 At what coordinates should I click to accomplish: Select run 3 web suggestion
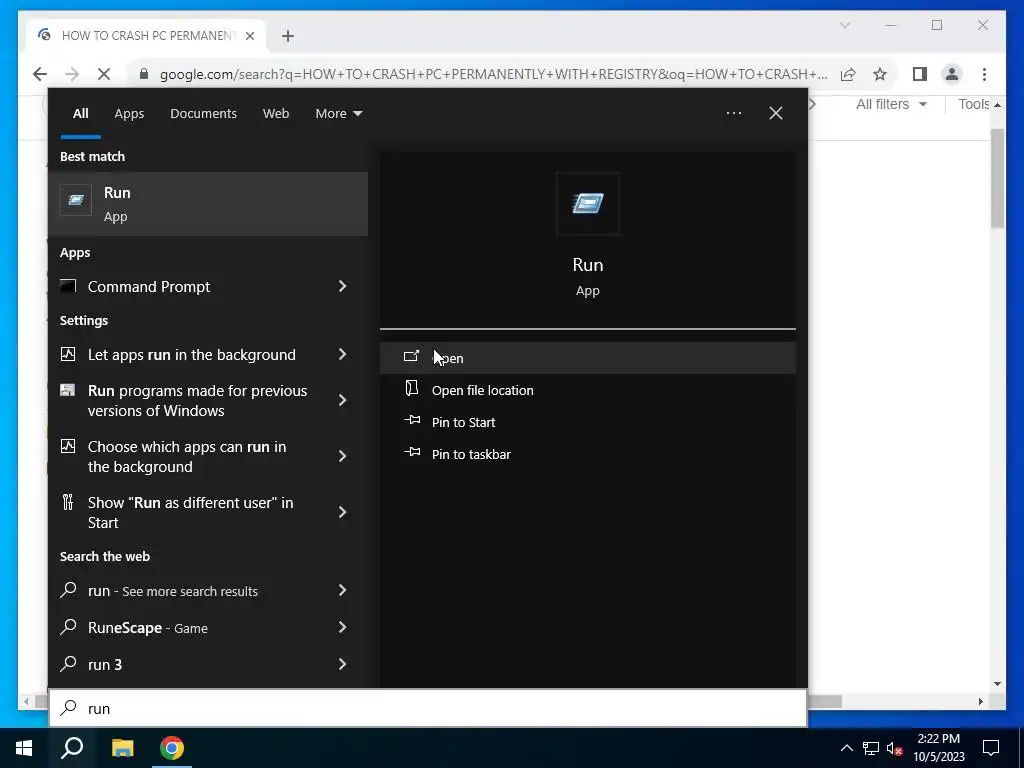[104, 665]
